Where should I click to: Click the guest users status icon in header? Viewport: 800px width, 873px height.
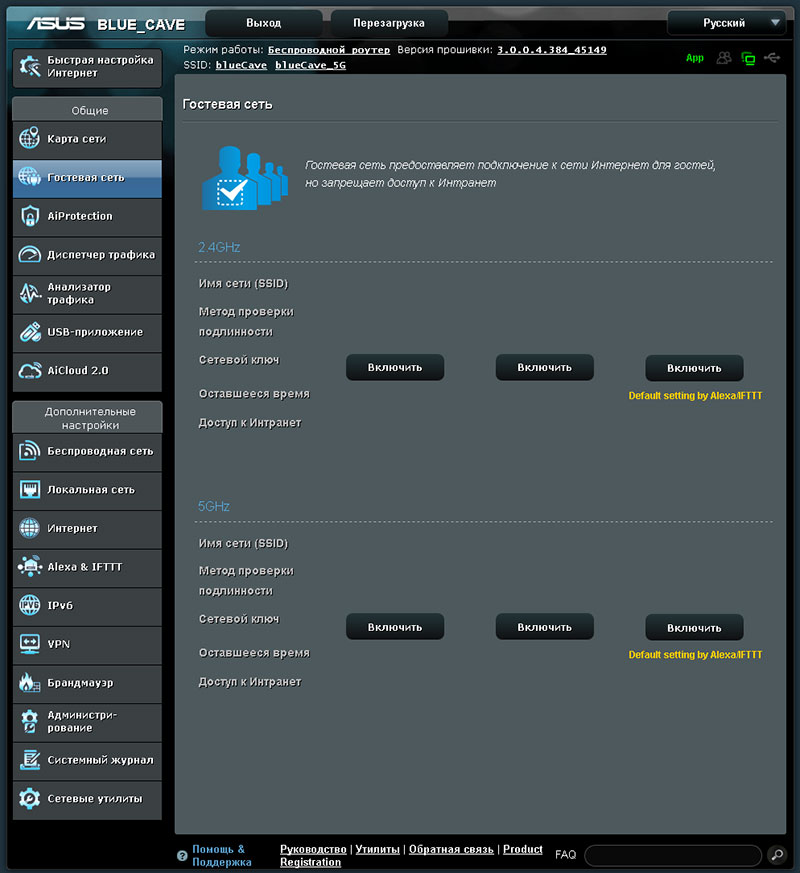[x=724, y=58]
